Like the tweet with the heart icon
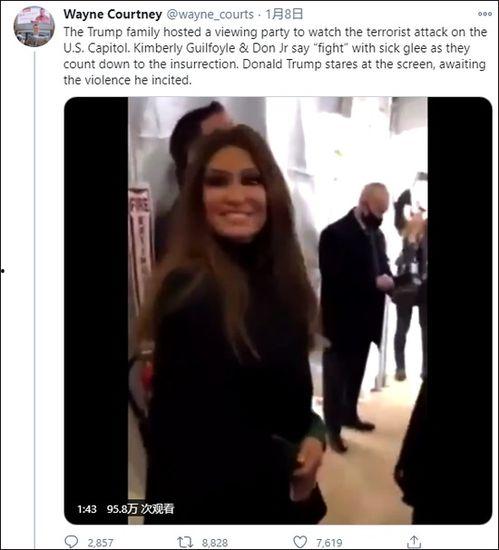Viewport: 499px width, 550px height. (300, 542)
